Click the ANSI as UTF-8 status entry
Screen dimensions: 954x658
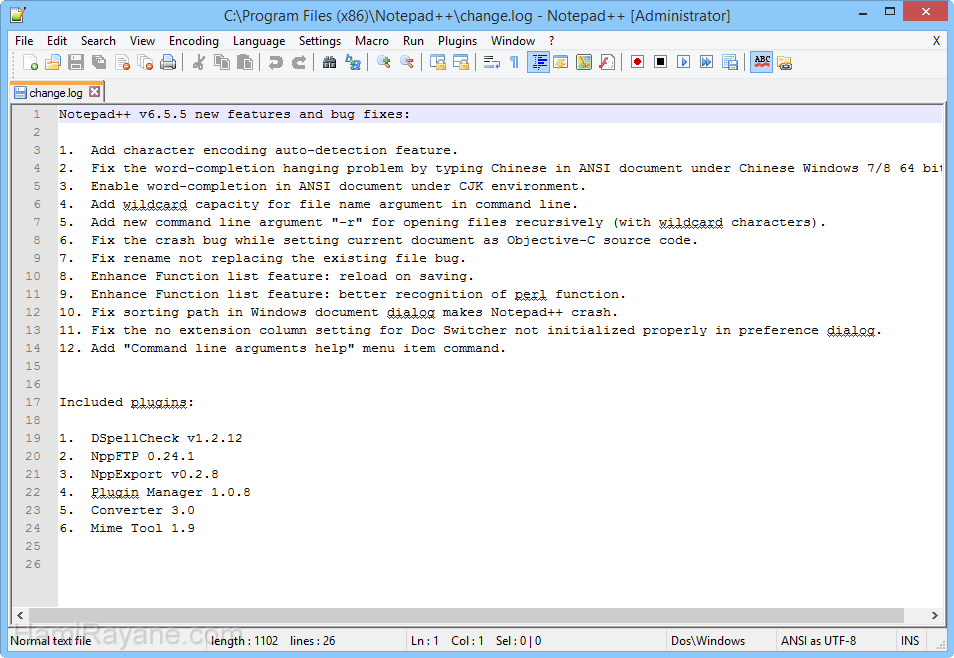pos(818,640)
